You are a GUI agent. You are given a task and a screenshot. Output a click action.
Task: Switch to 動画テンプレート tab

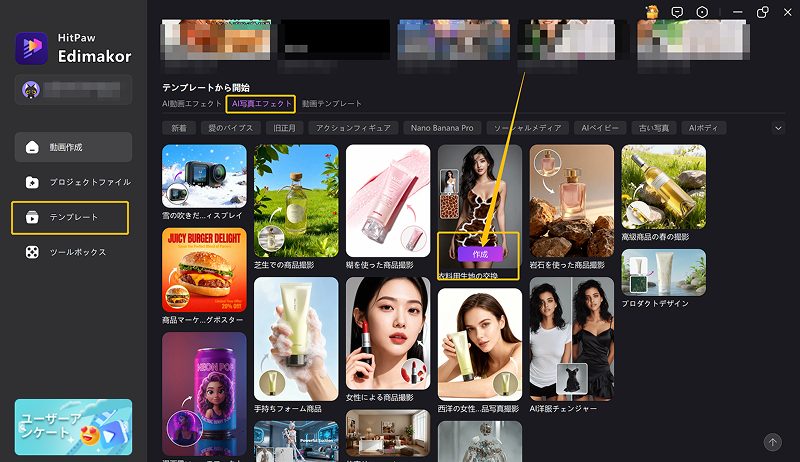click(332, 104)
